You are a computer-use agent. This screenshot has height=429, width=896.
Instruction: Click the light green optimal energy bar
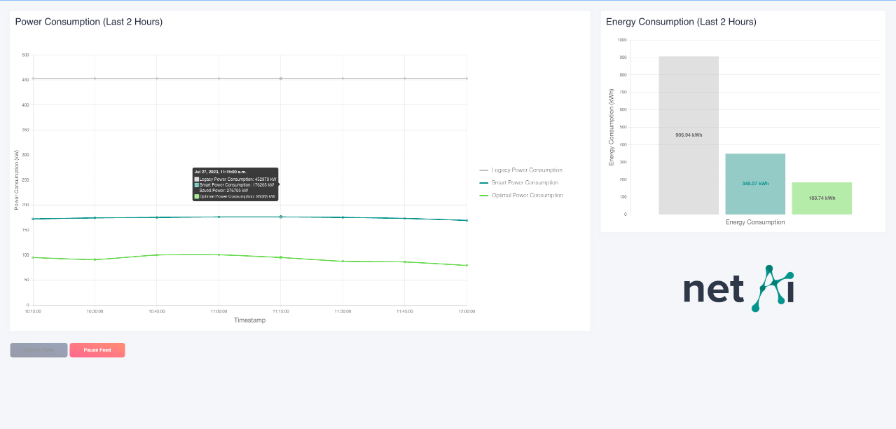click(821, 198)
